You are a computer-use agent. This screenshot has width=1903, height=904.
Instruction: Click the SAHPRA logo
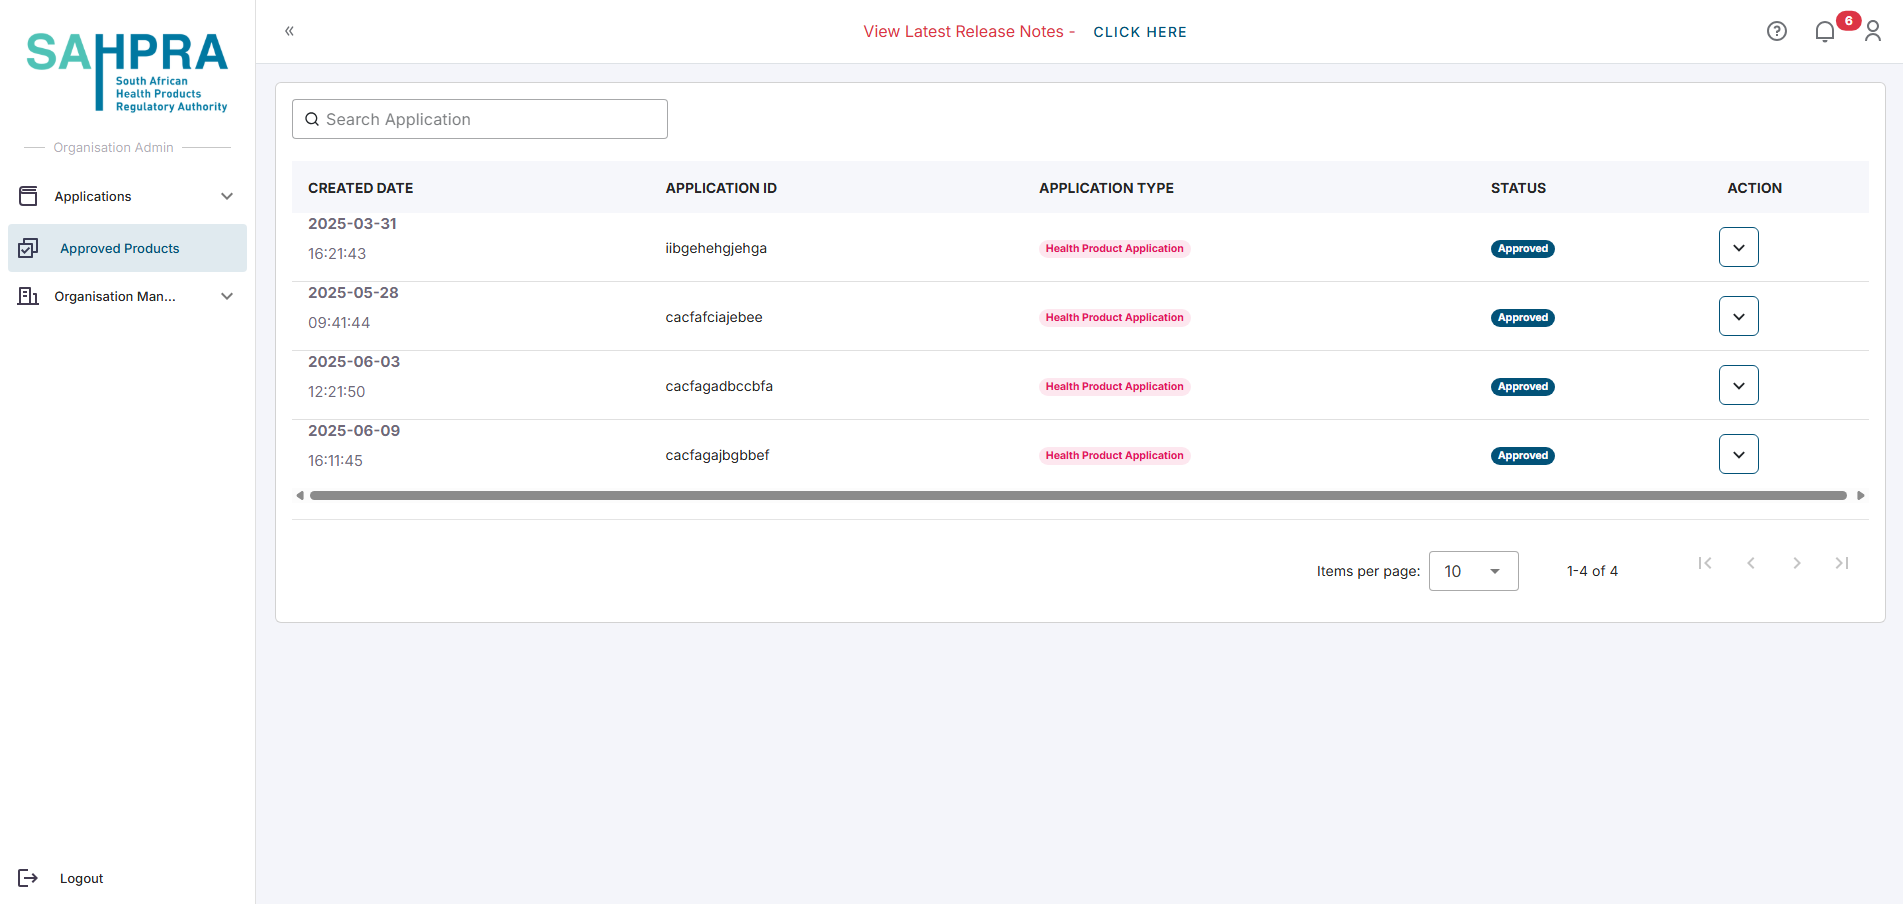(127, 70)
